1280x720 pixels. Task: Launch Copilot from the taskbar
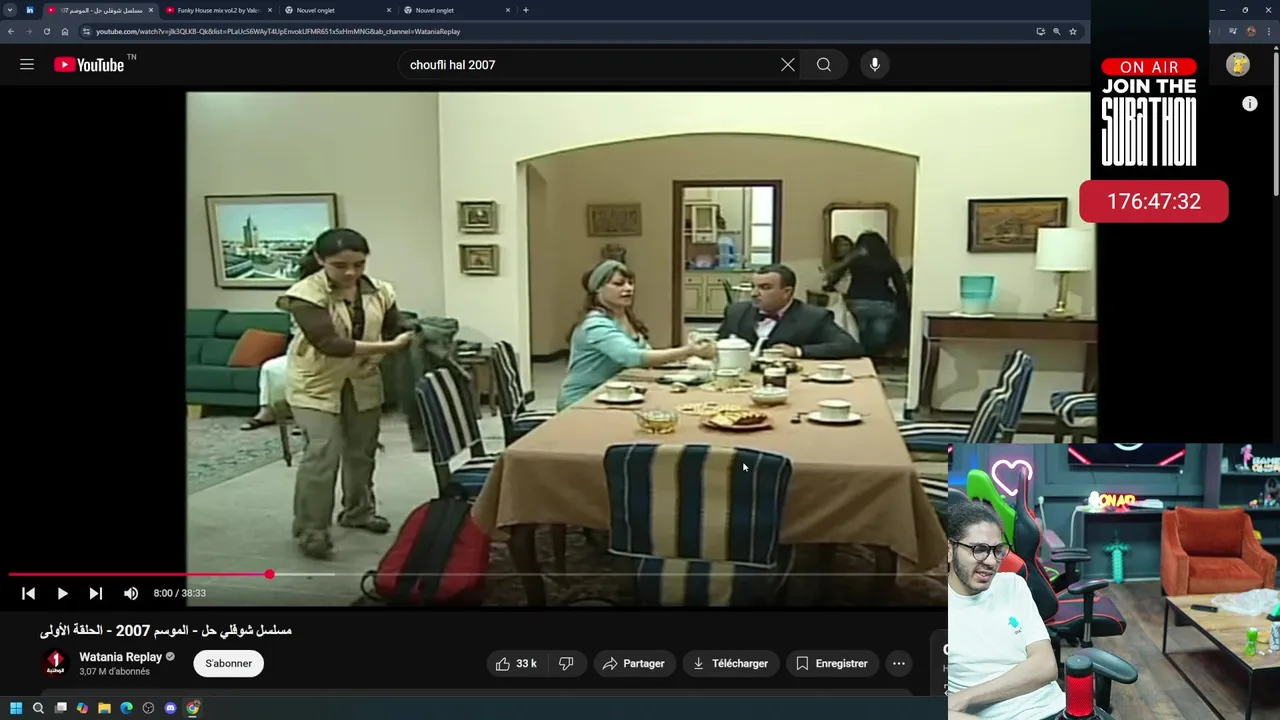82,708
